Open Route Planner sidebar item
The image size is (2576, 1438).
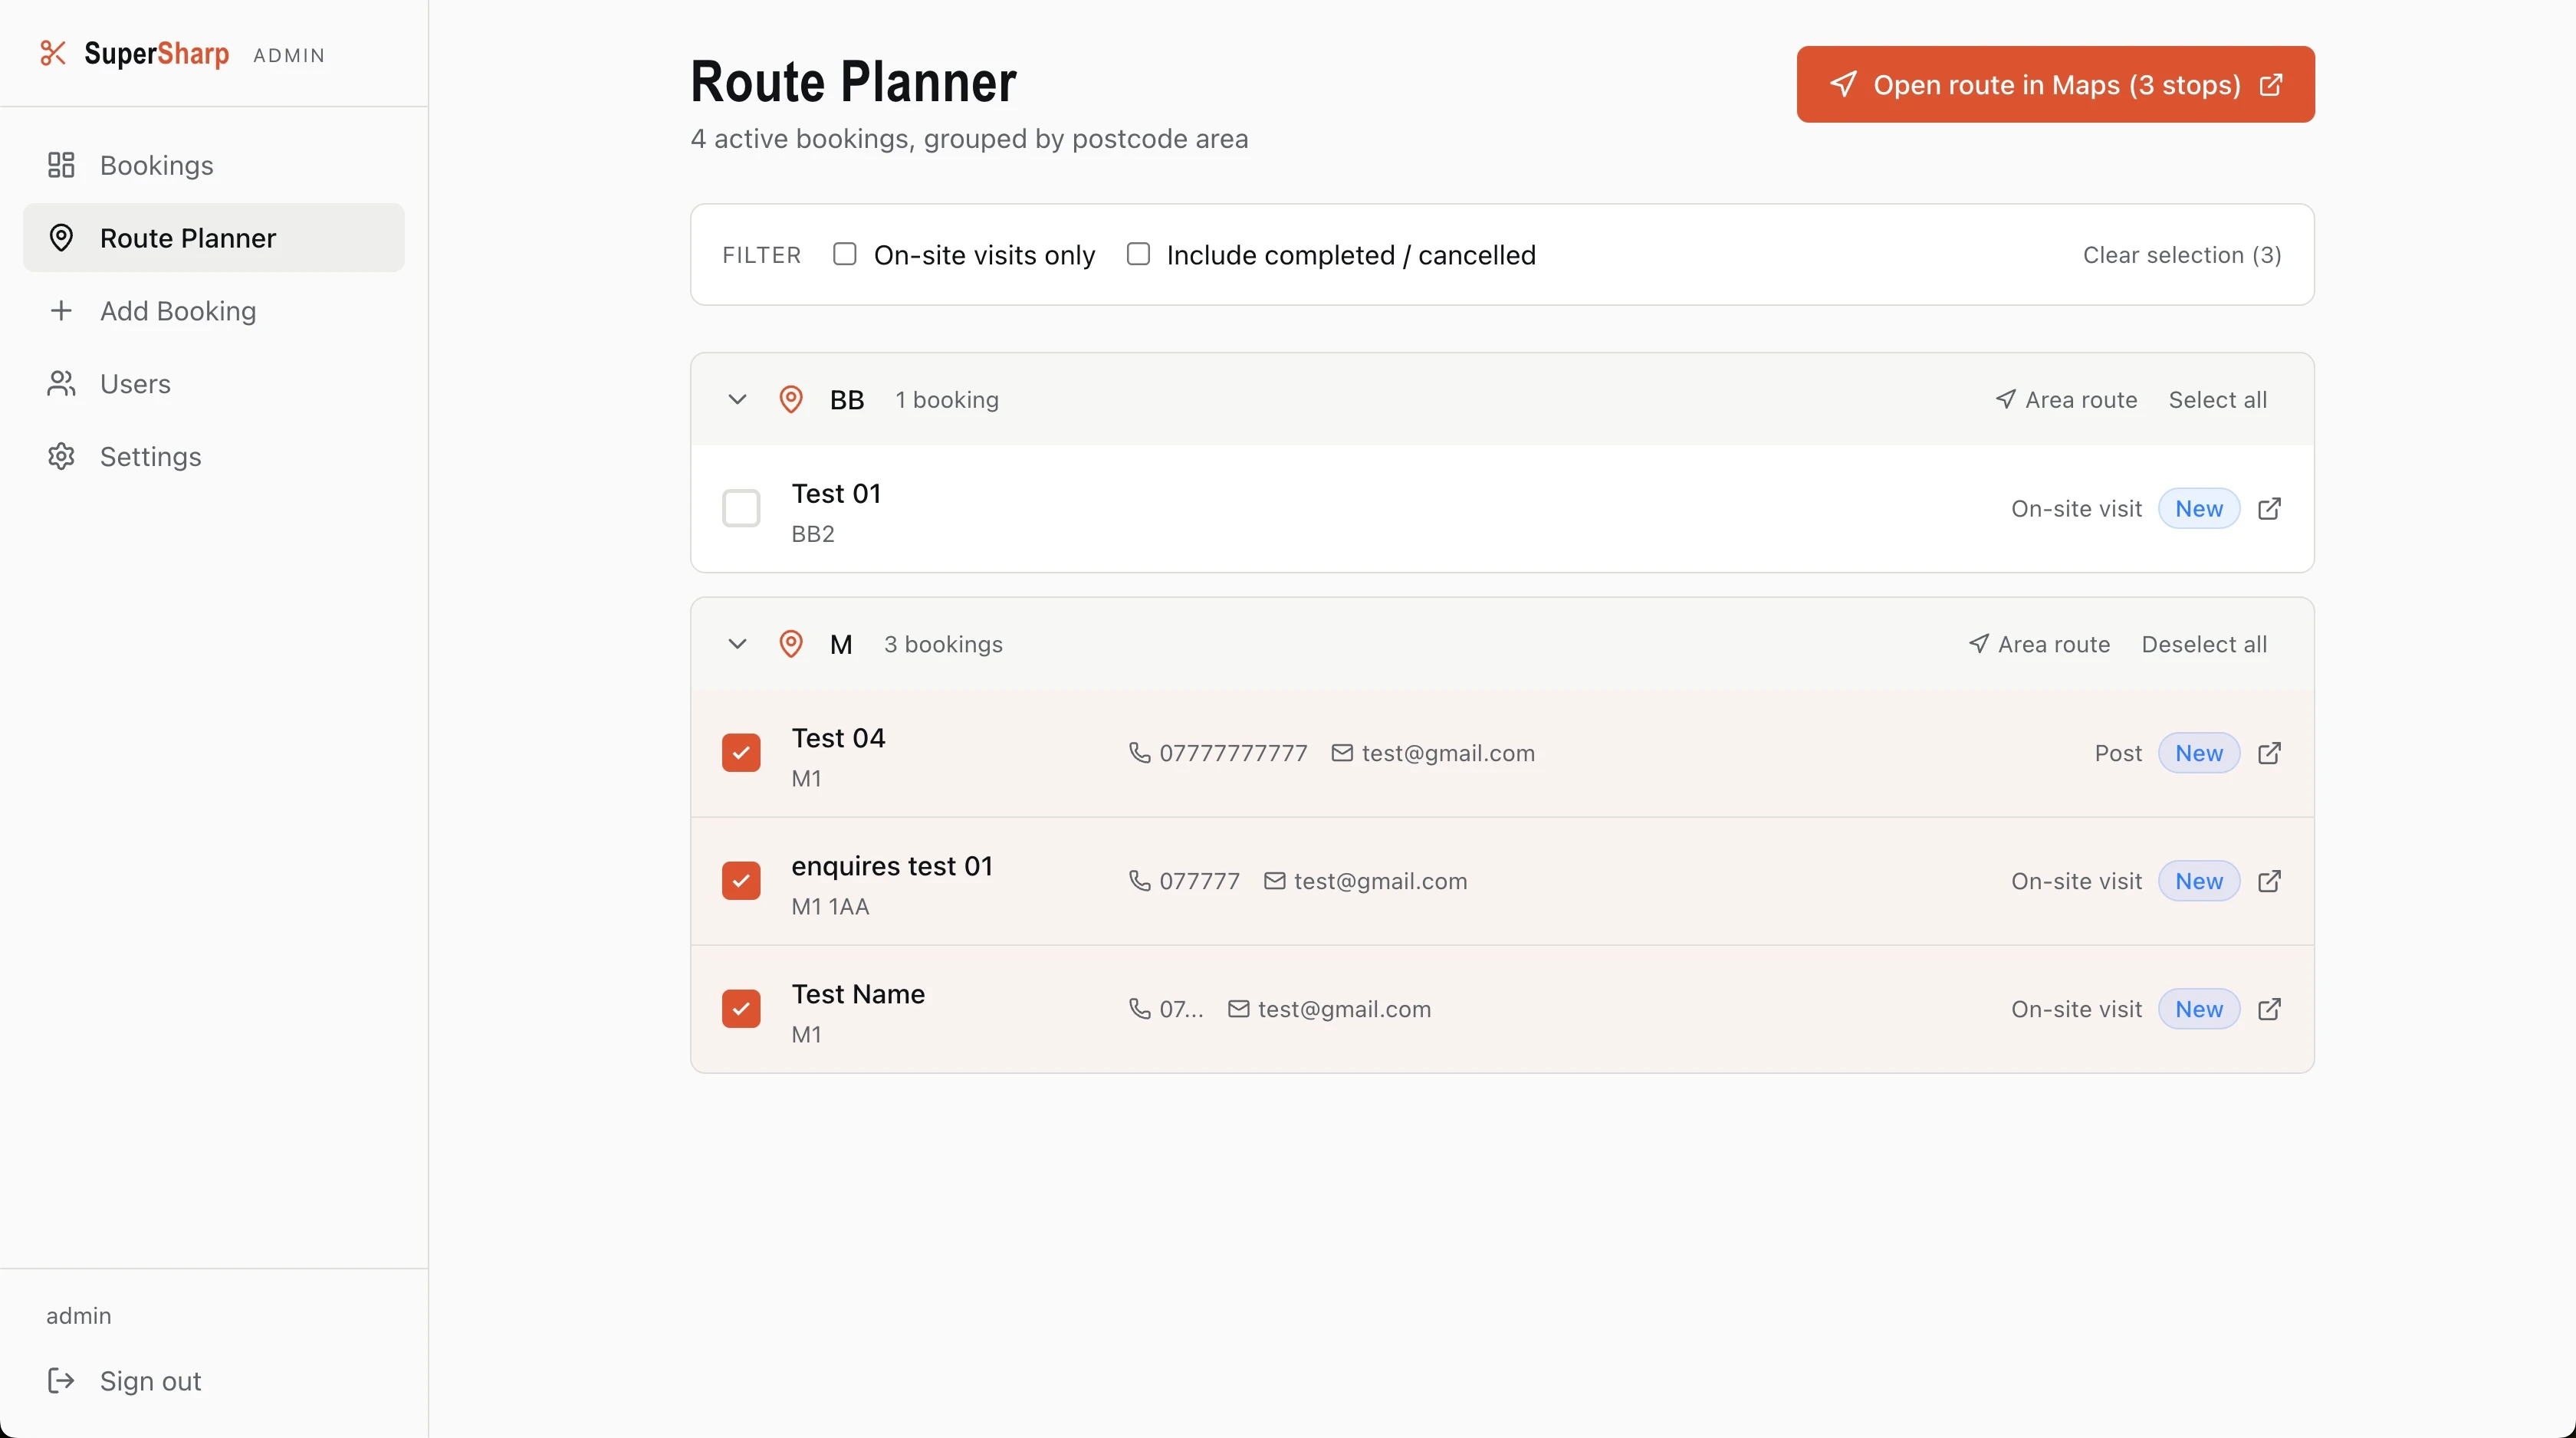214,238
